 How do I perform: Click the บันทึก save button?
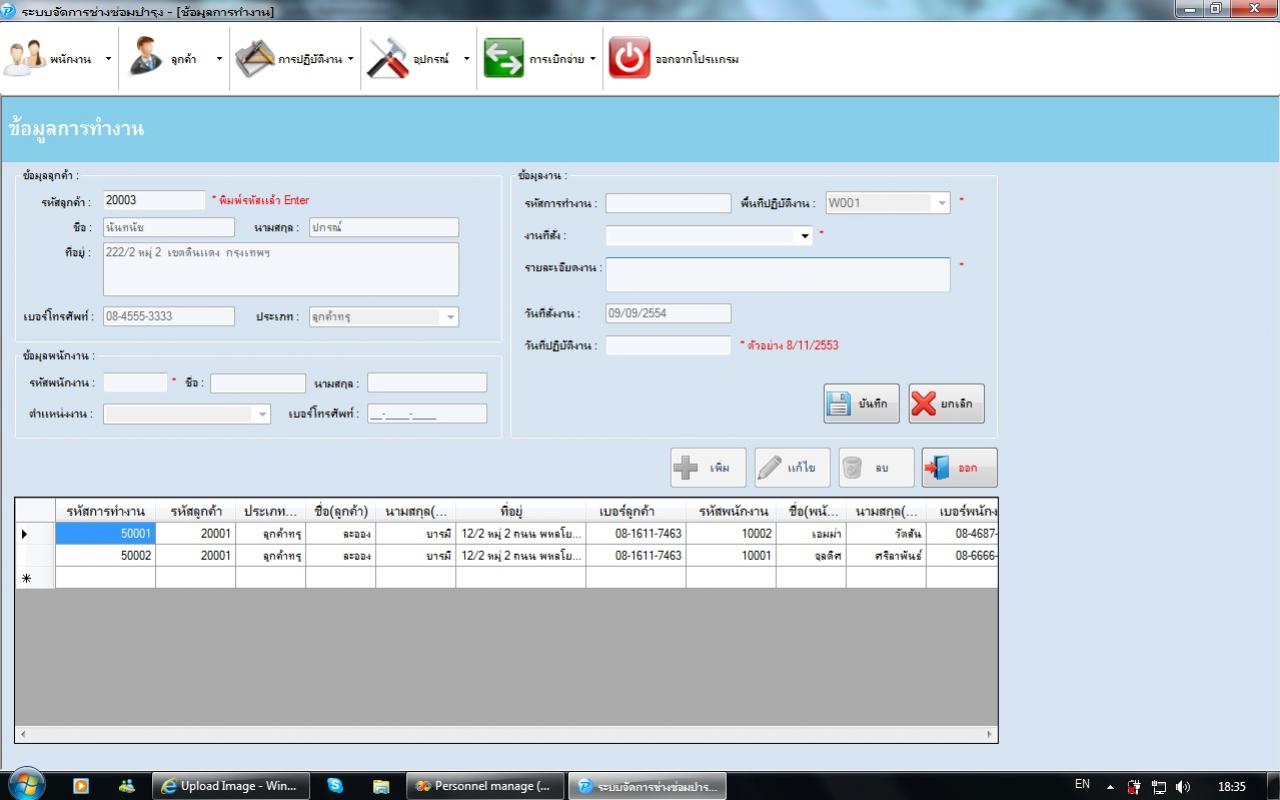coord(861,404)
